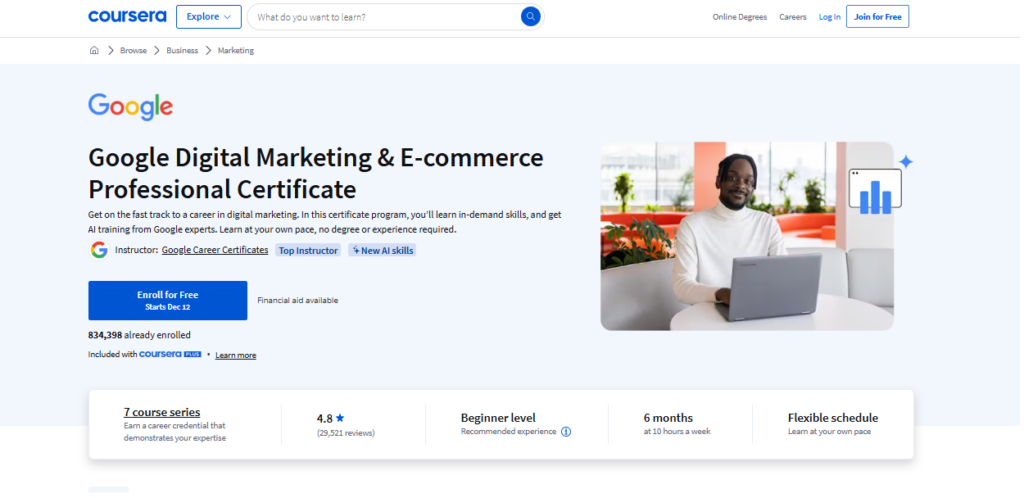Click the New AI skills badge
1024x498 pixels.
pyautogui.click(x=382, y=251)
